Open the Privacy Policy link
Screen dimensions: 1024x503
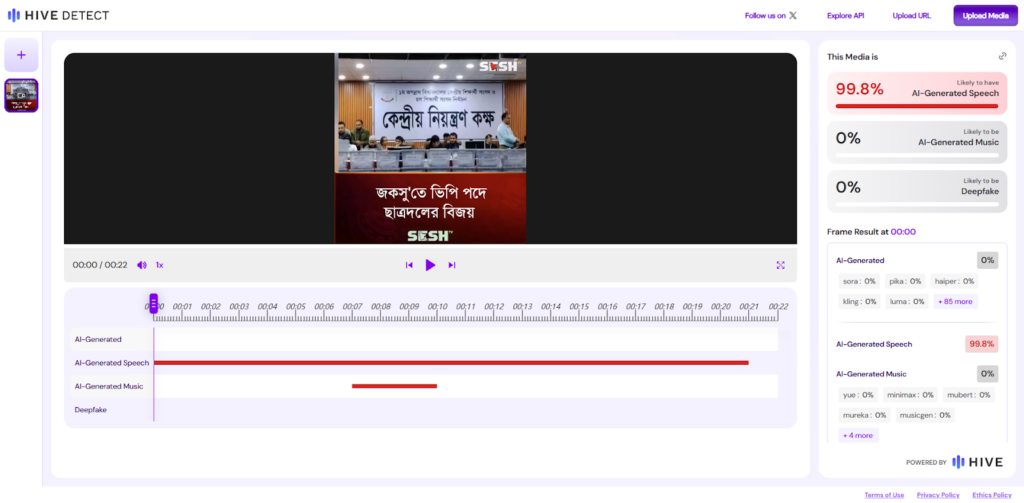point(937,495)
